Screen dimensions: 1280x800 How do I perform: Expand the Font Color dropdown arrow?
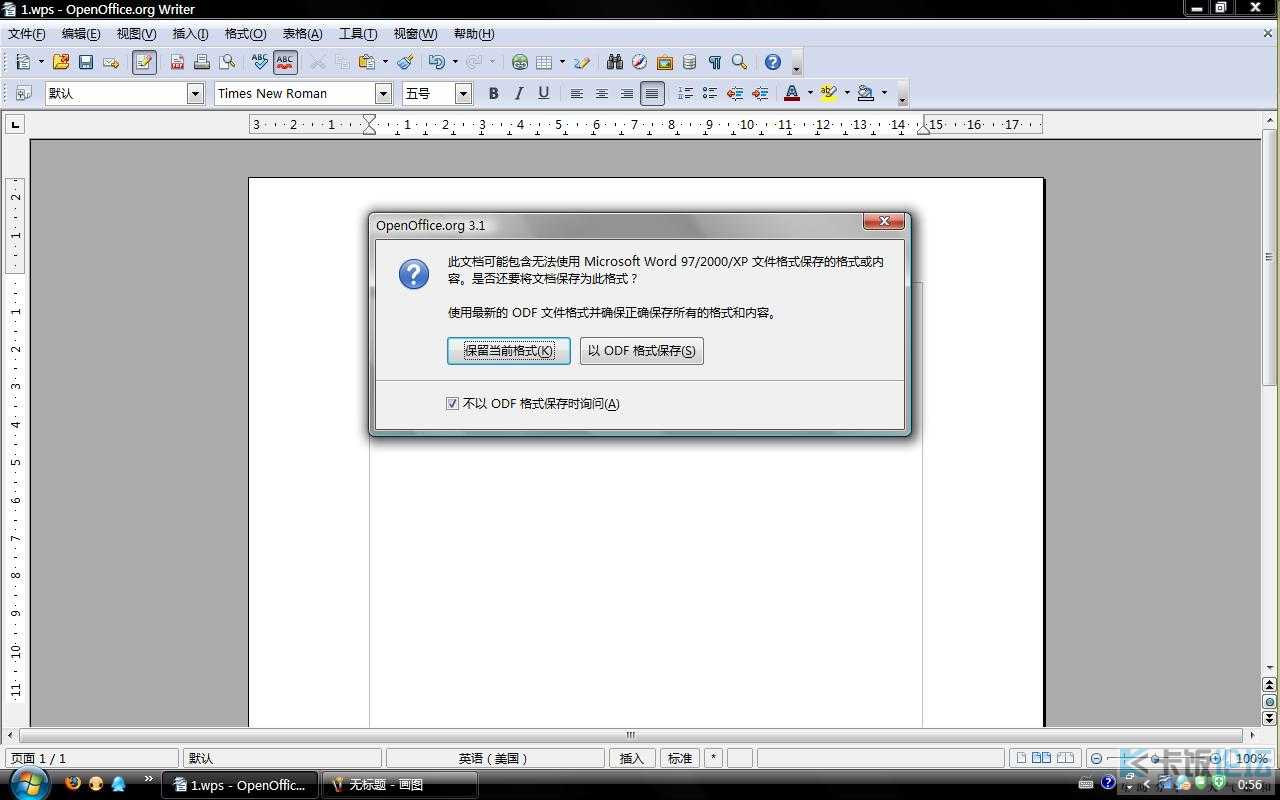810,93
